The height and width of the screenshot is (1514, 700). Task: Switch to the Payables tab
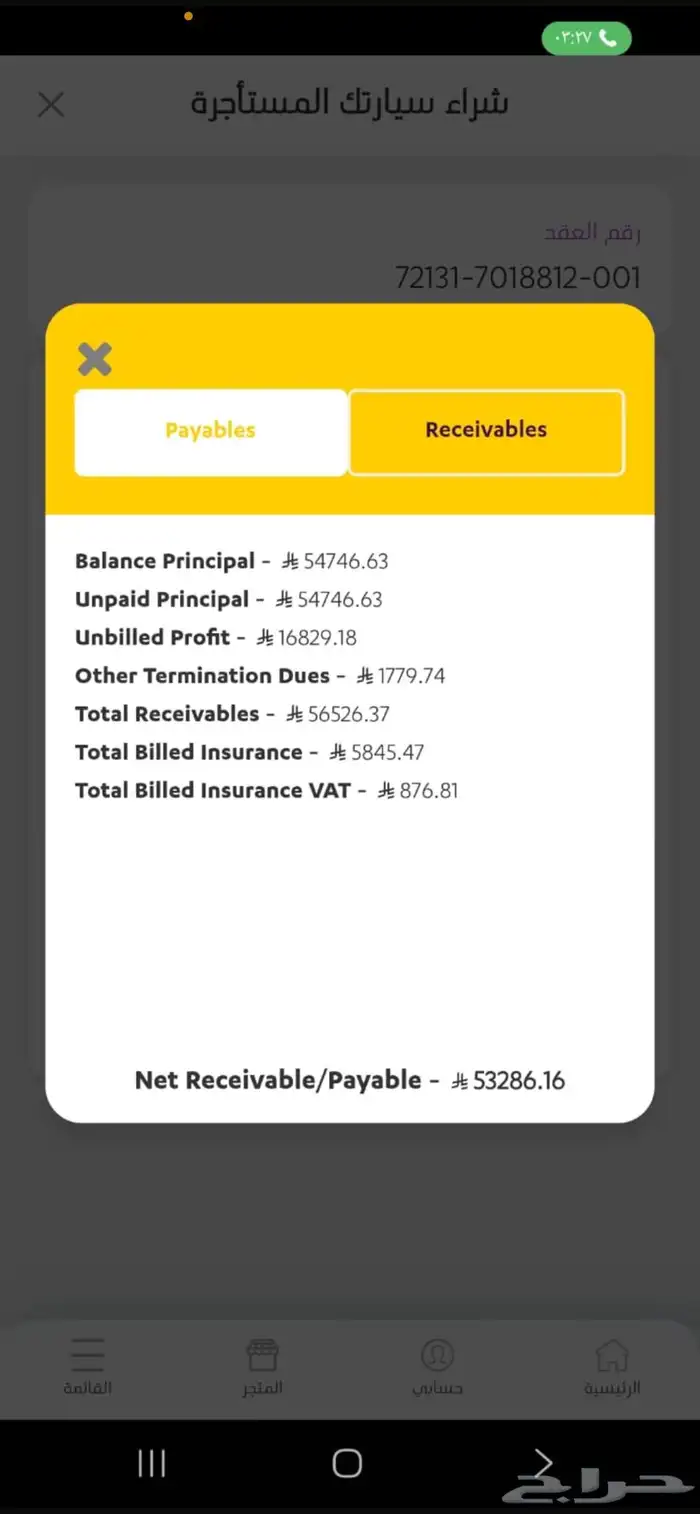(x=211, y=431)
